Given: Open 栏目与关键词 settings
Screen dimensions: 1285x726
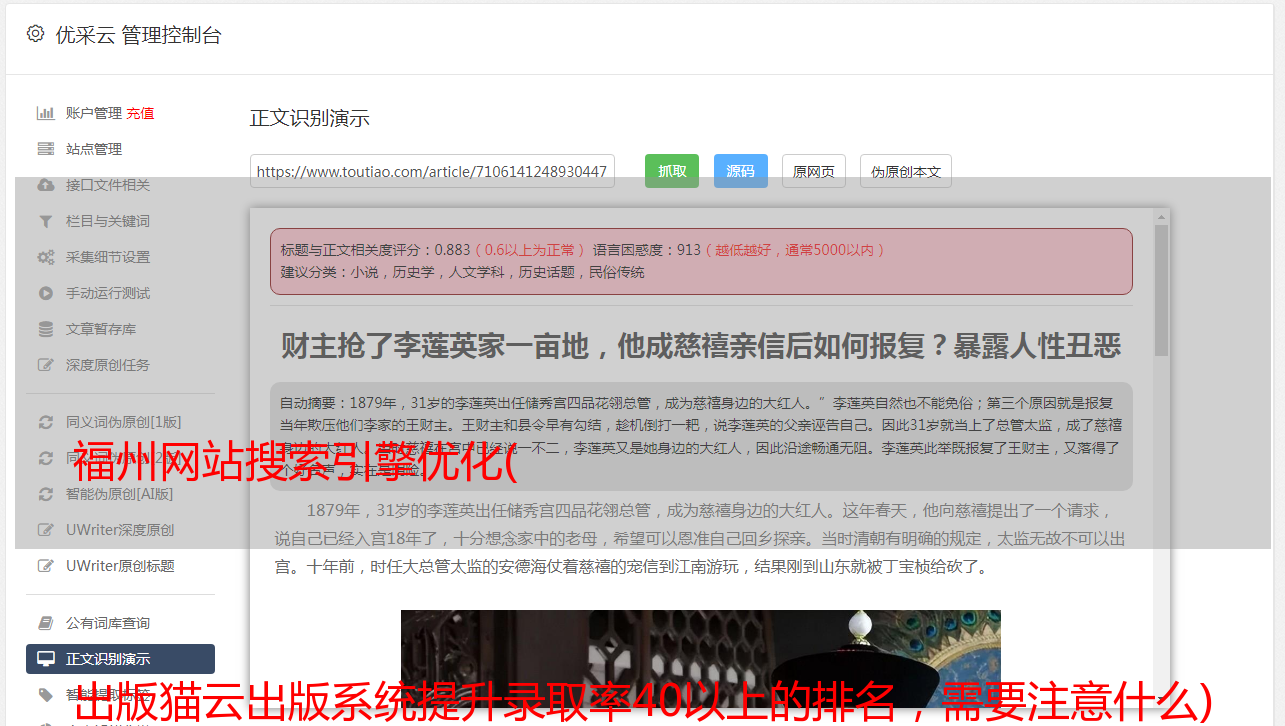Looking at the screenshot, I should pyautogui.click(x=108, y=221).
